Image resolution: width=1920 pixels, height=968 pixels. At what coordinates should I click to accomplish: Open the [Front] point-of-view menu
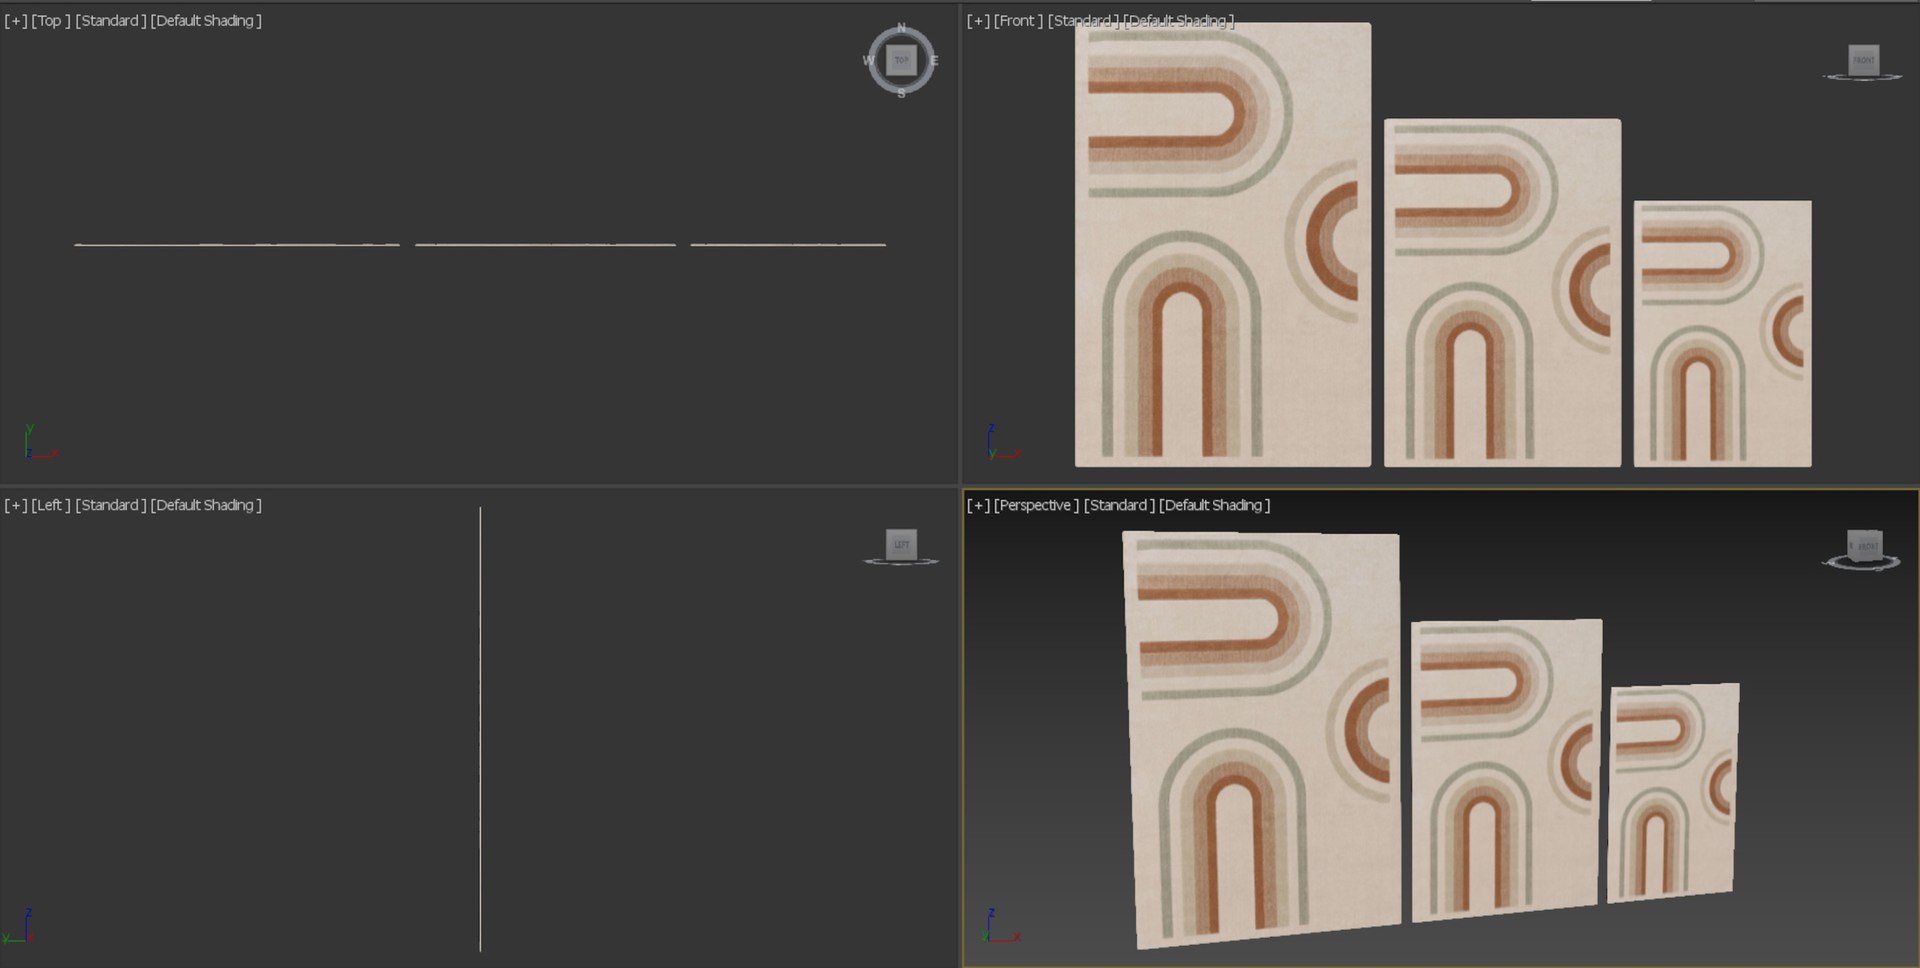pos(1018,20)
